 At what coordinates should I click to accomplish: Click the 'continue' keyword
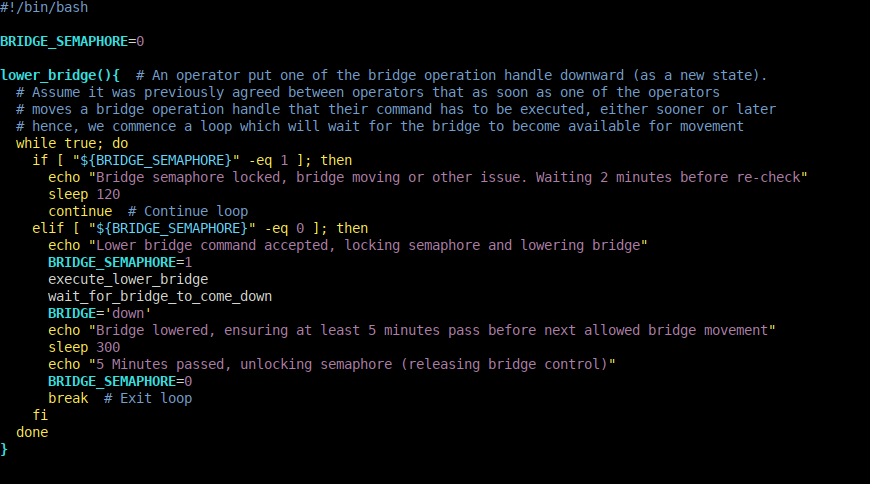(x=80, y=211)
